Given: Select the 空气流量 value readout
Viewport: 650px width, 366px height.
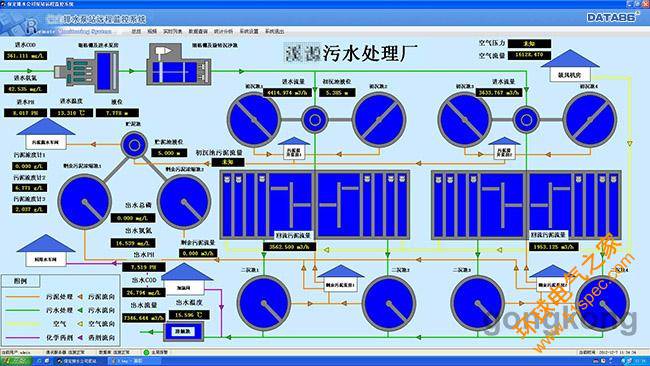Looking at the screenshot, I should [529, 55].
